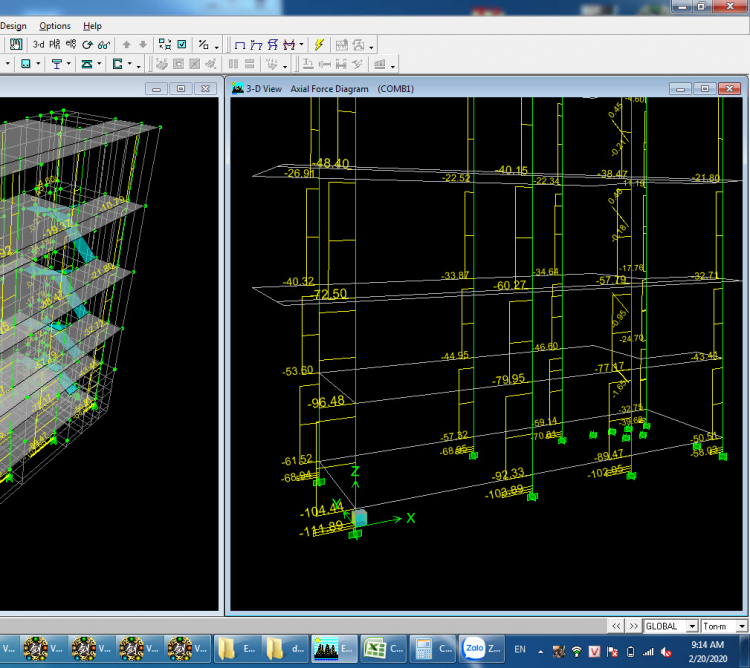Click the EN language indicator
Screen dimensions: 750x668
click(519, 649)
